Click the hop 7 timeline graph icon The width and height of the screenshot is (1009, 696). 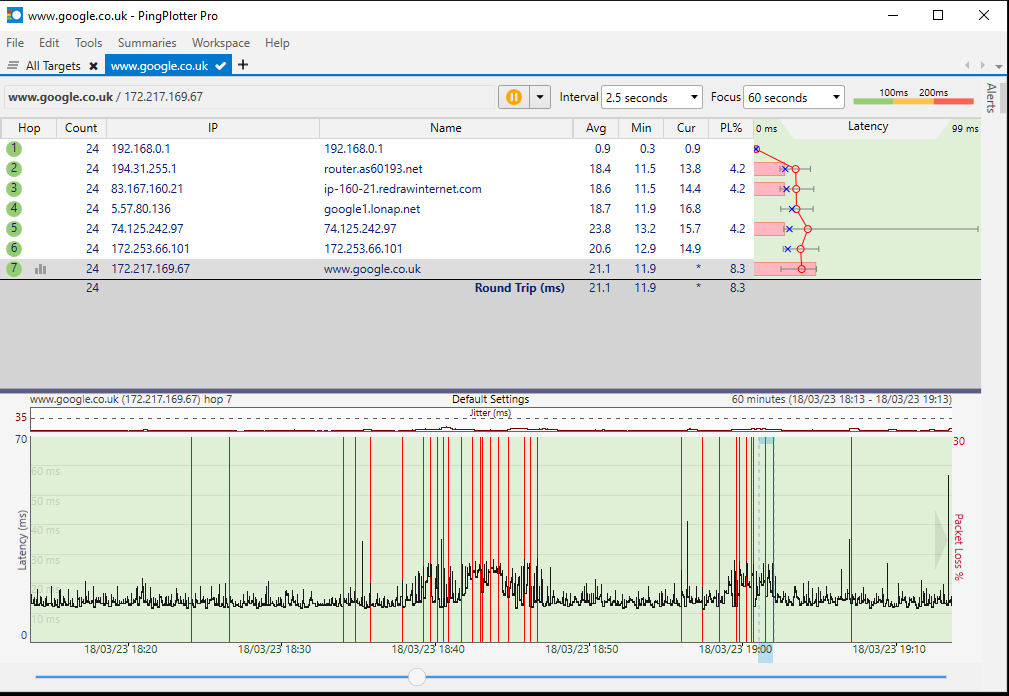41,269
